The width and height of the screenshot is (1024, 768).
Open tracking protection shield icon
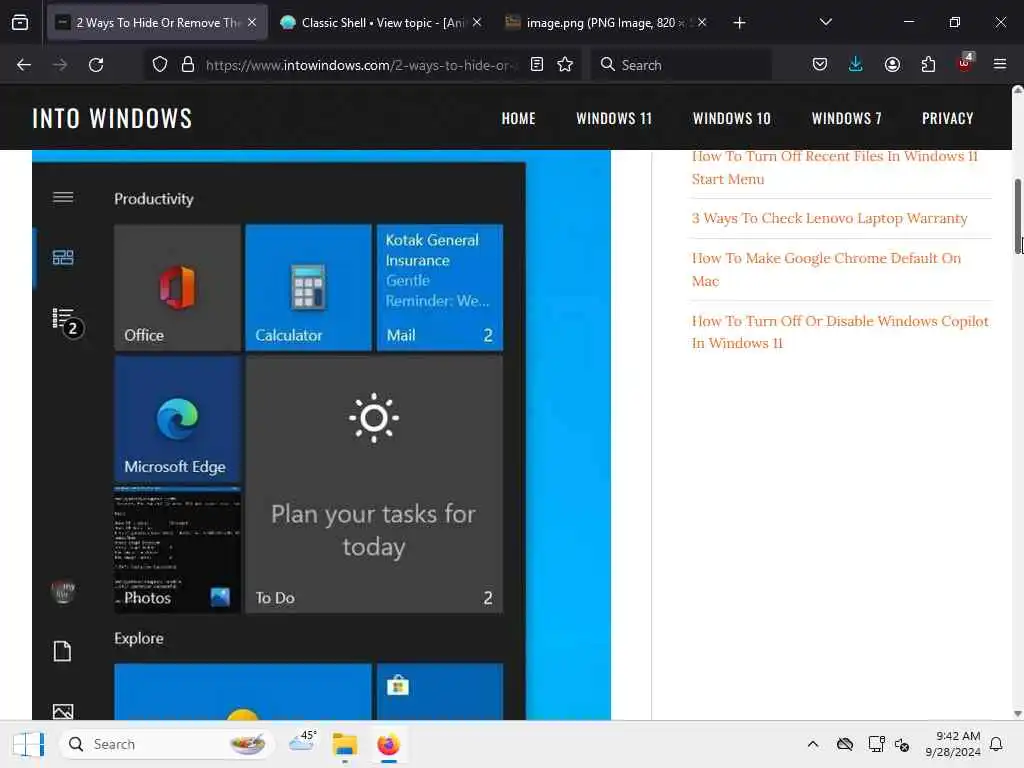160,65
